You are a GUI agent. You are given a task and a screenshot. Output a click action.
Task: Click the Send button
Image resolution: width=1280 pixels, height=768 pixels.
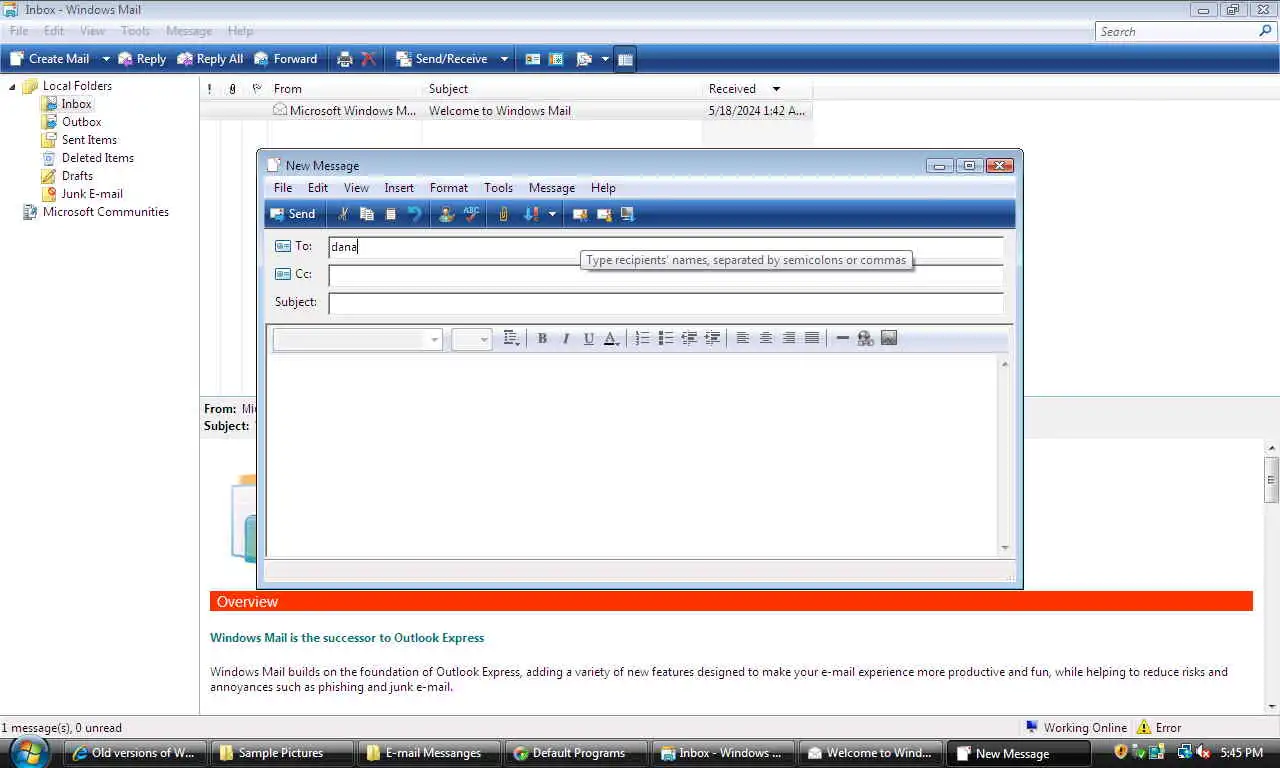(x=292, y=214)
